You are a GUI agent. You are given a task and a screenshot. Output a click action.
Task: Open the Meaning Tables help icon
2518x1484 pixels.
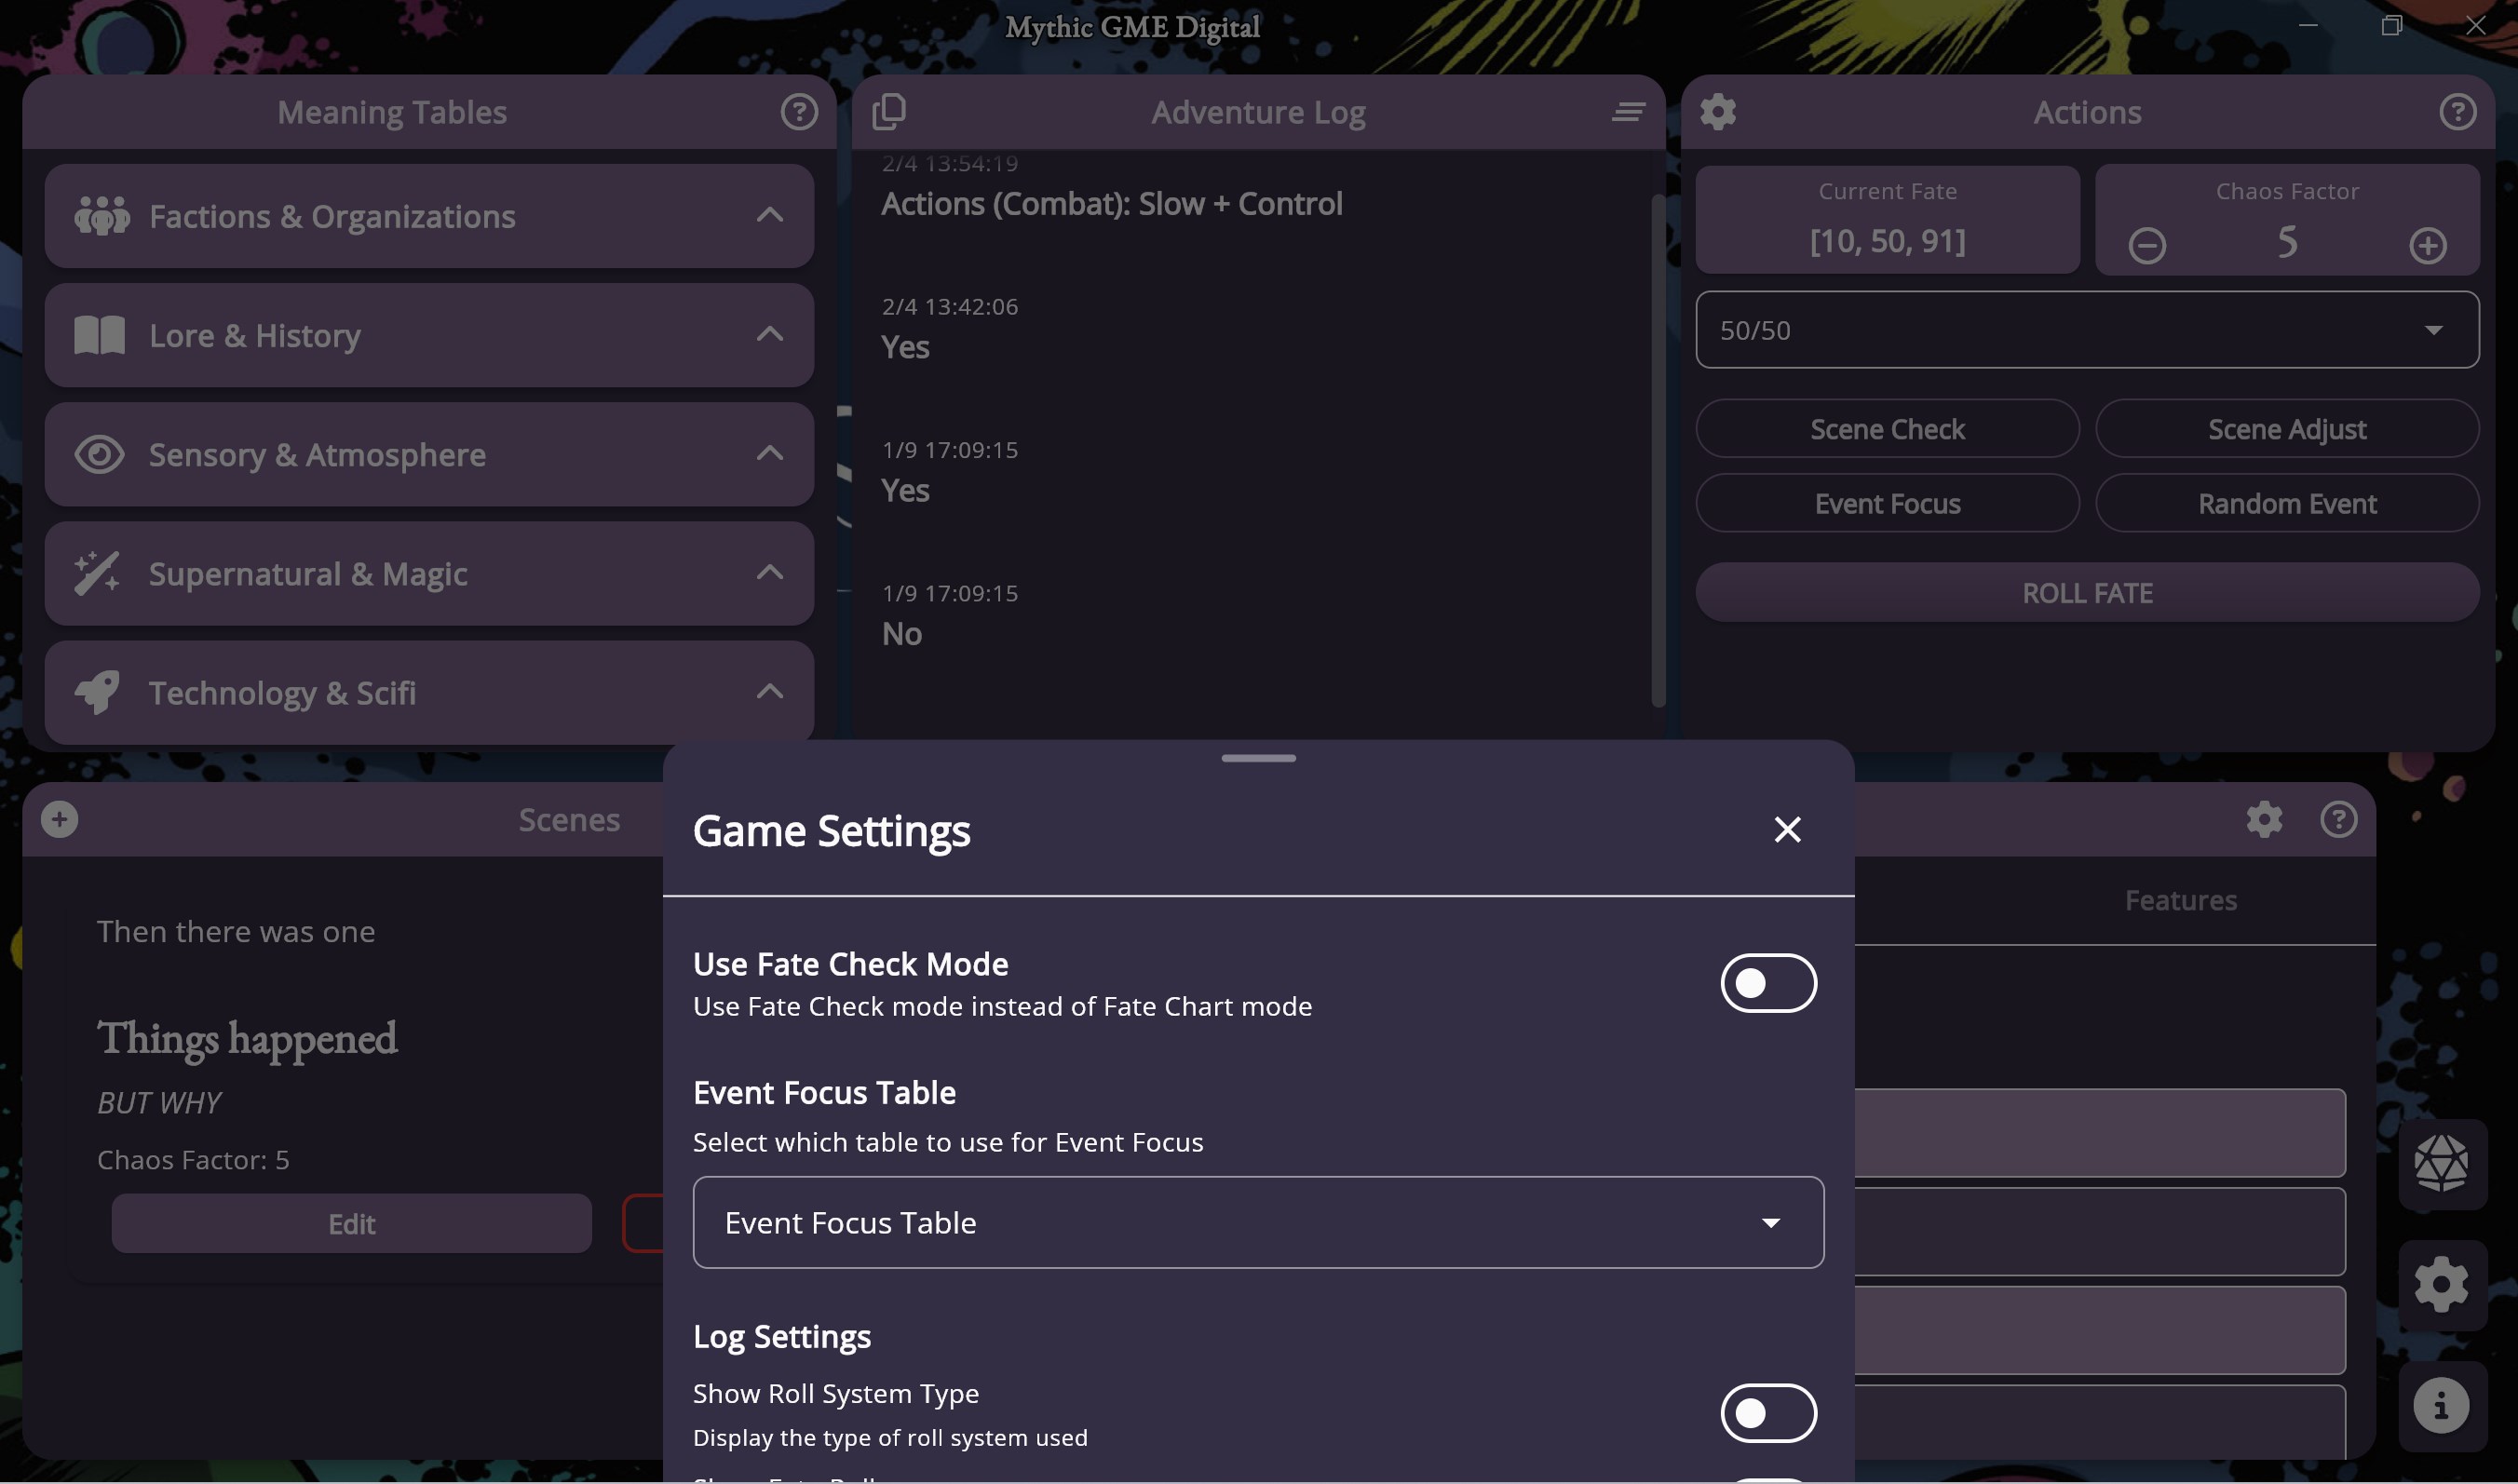pyautogui.click(x=797, y=112)
